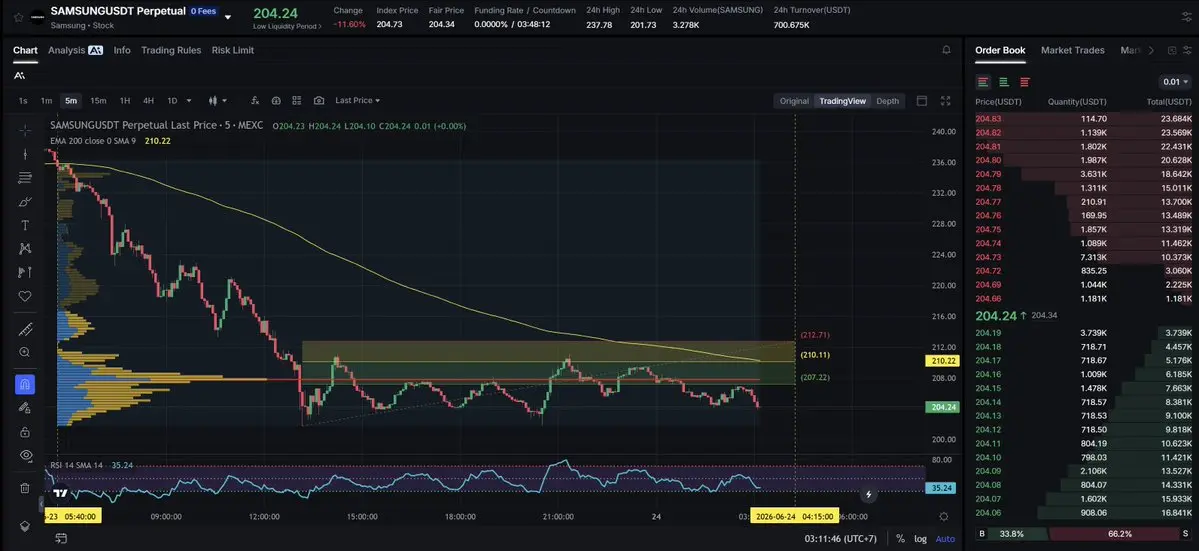Click the order book popout icon beside chevron

(x=1171, y=50)
